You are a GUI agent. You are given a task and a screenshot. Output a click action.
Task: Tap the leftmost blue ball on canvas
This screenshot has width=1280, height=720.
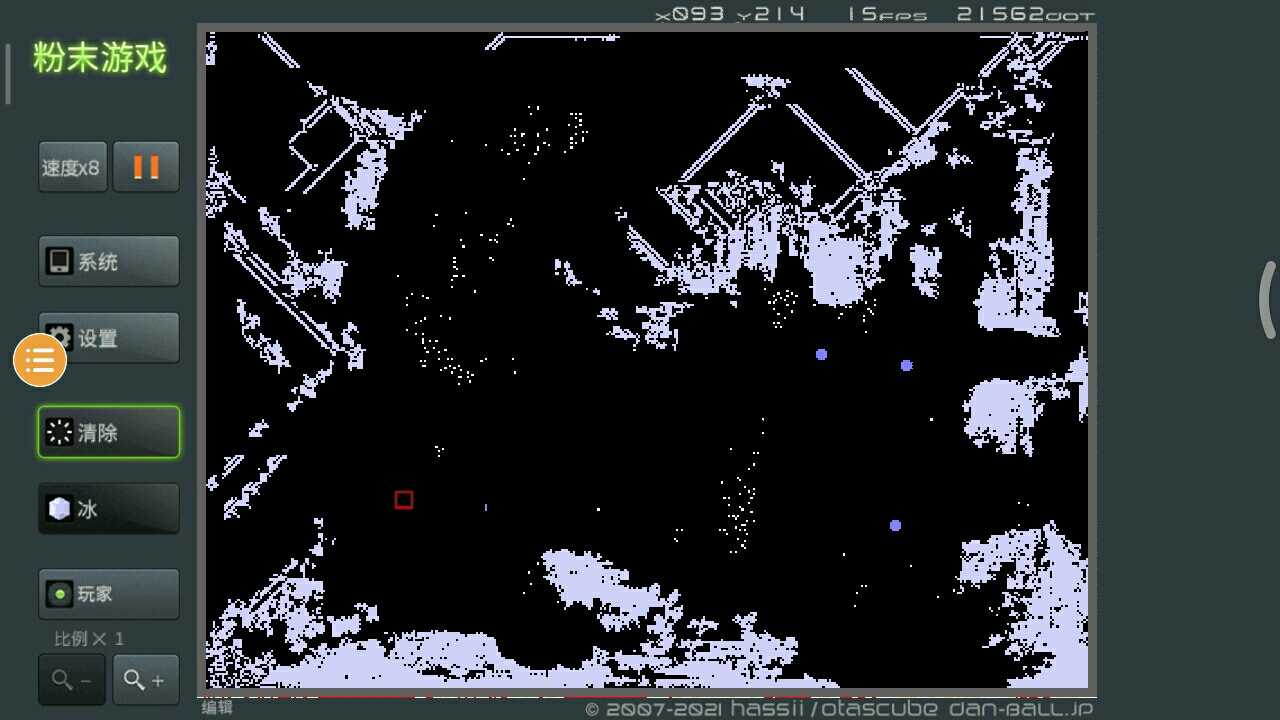click(821, 354)
